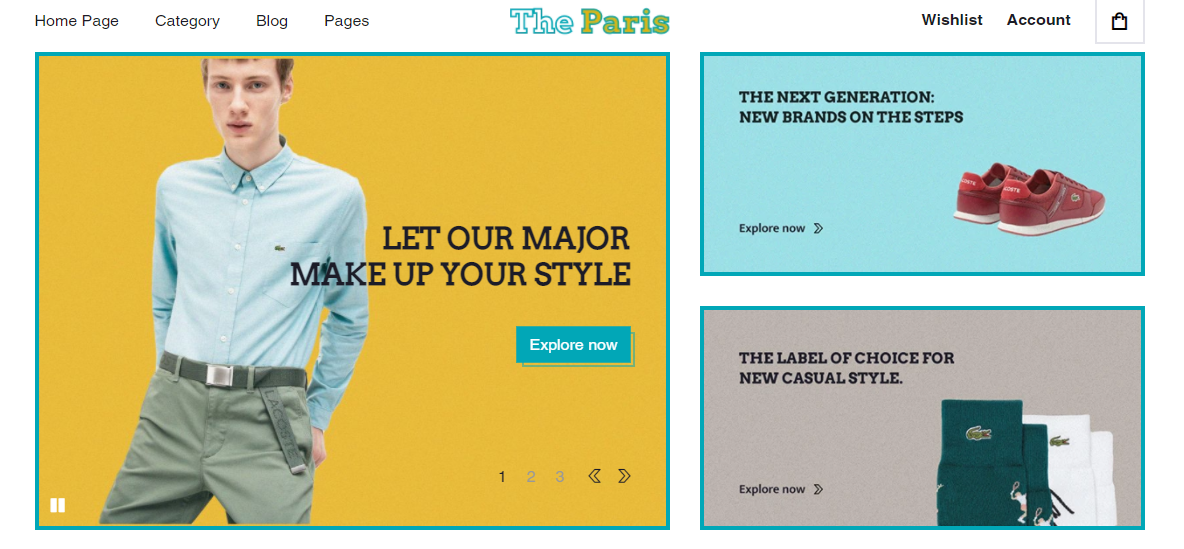1184x549 pixels.
Task: Open the shopping bag cart icon
Action: pos(1120,22)
